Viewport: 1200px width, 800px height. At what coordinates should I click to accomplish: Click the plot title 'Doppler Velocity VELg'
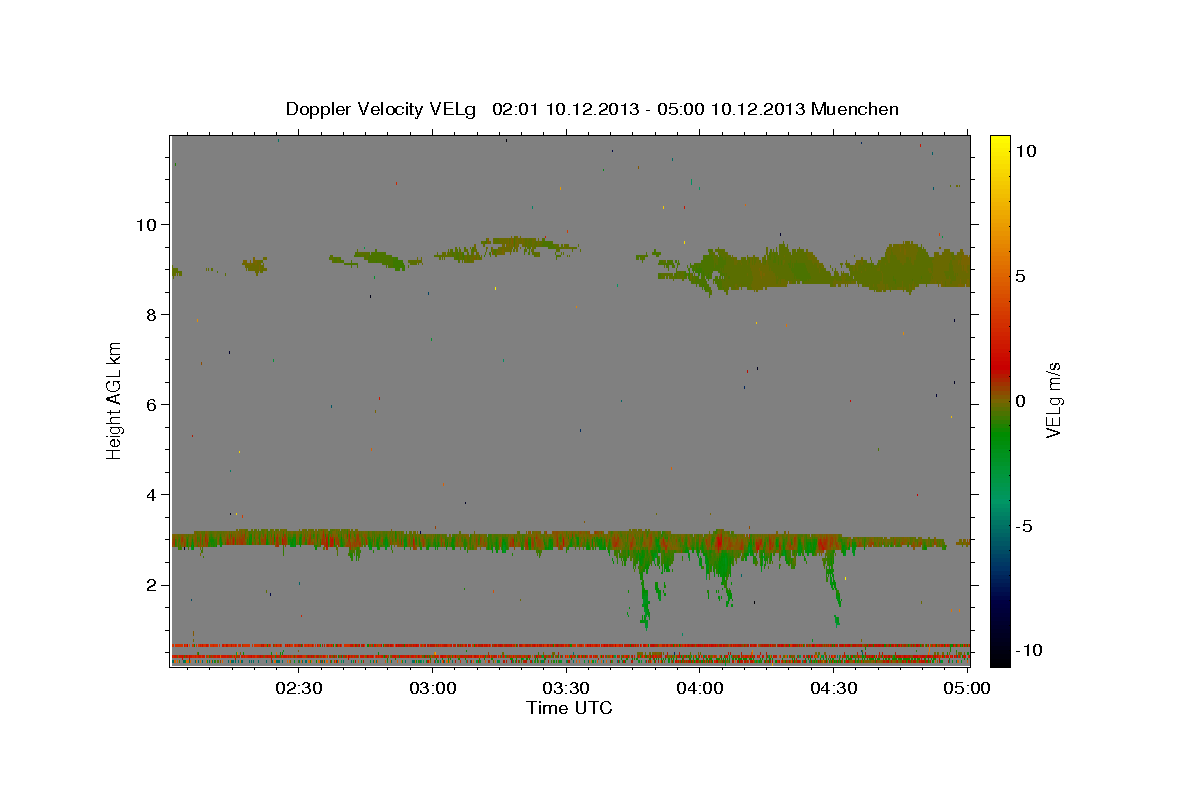pyautogui.click(x=382, y=109)
